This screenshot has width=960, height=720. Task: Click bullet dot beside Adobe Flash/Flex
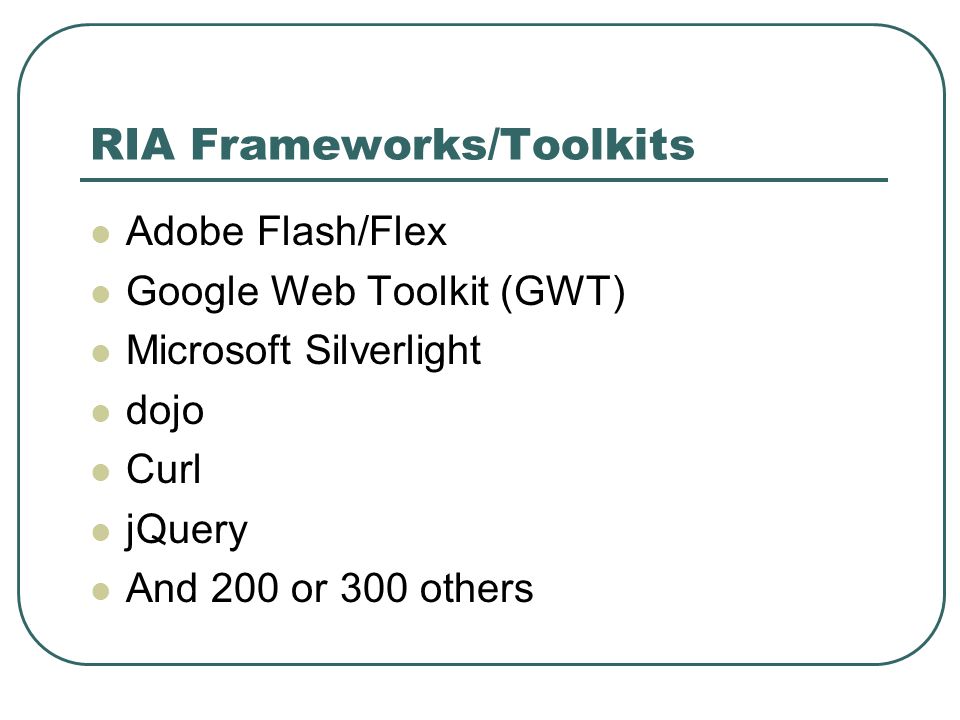tap(101, 234)
